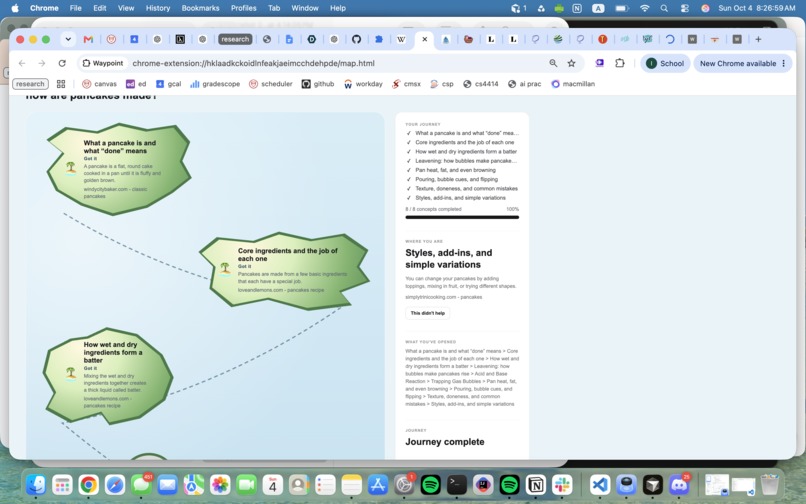The width and height of the screenshot is (806, 504).
Task: Open the research bookmarks folder
Action: click(x=30, y=84)
